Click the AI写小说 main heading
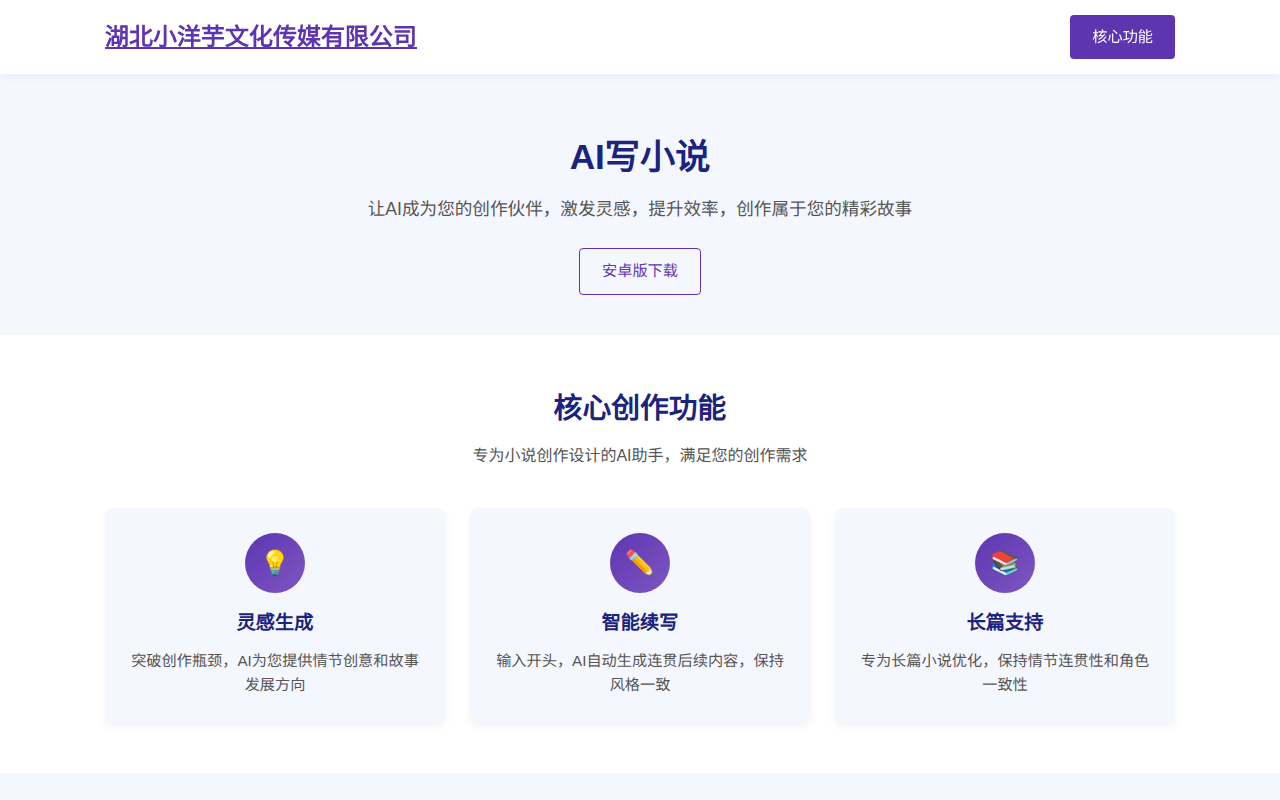 (640, 157)
